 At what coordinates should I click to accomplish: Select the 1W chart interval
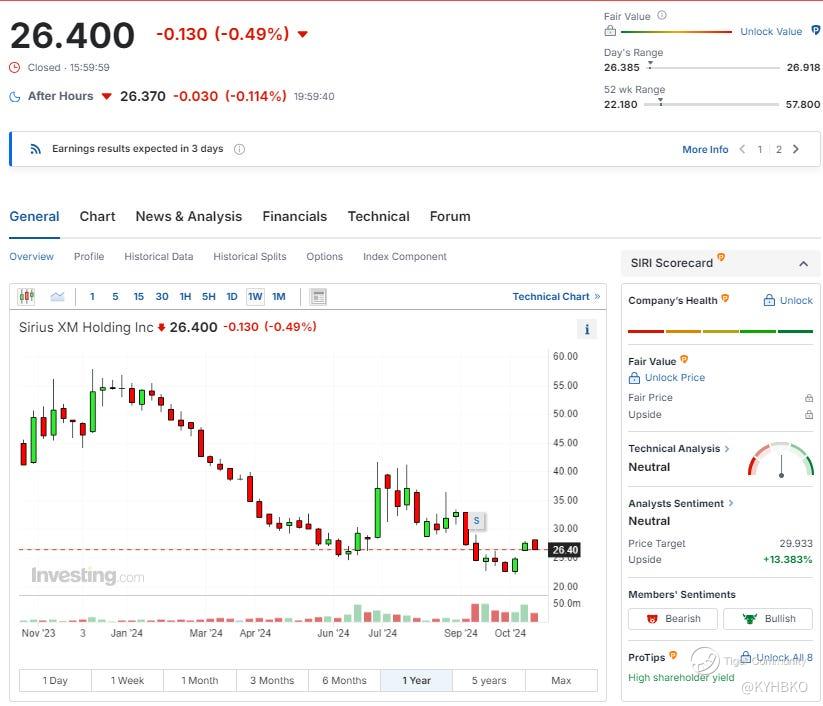(255, 297)
